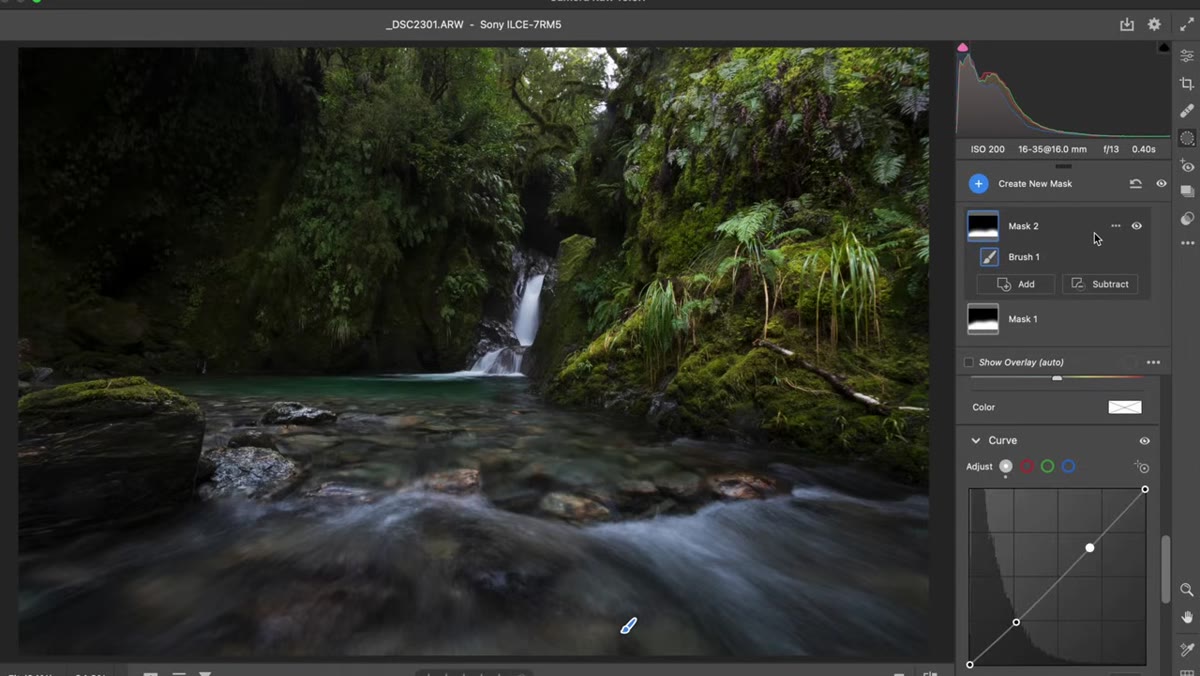
Task: Toggle Curve panel visibility eye
Action: [1145, 441]
